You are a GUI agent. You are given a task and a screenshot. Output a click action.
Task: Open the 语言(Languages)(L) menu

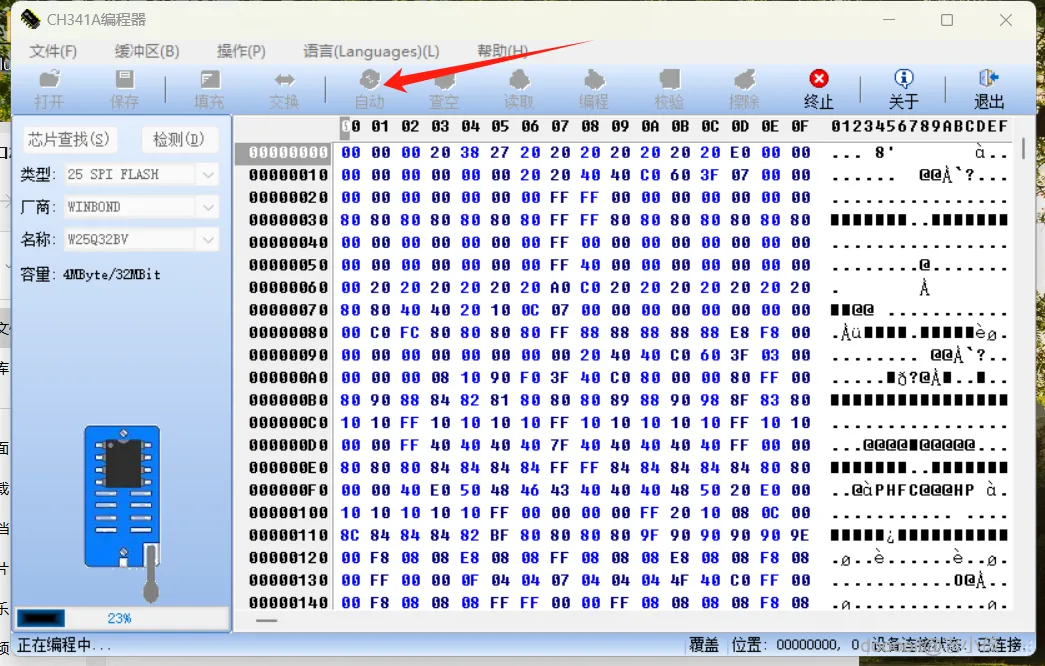pyautogui.click(x=371, y=51)
